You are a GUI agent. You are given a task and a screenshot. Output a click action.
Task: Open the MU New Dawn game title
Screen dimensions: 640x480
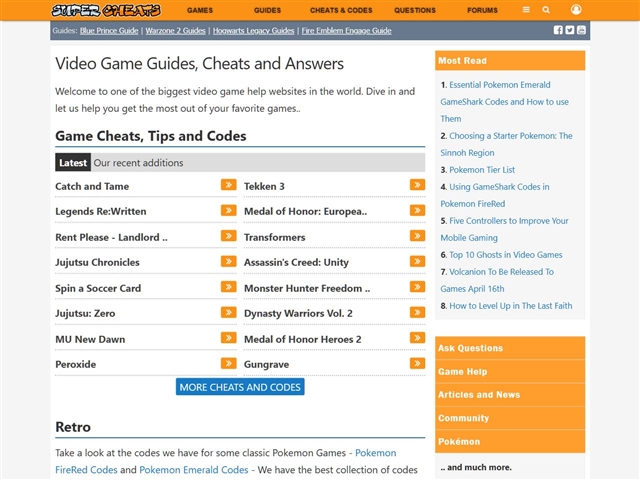click(90, 340)
